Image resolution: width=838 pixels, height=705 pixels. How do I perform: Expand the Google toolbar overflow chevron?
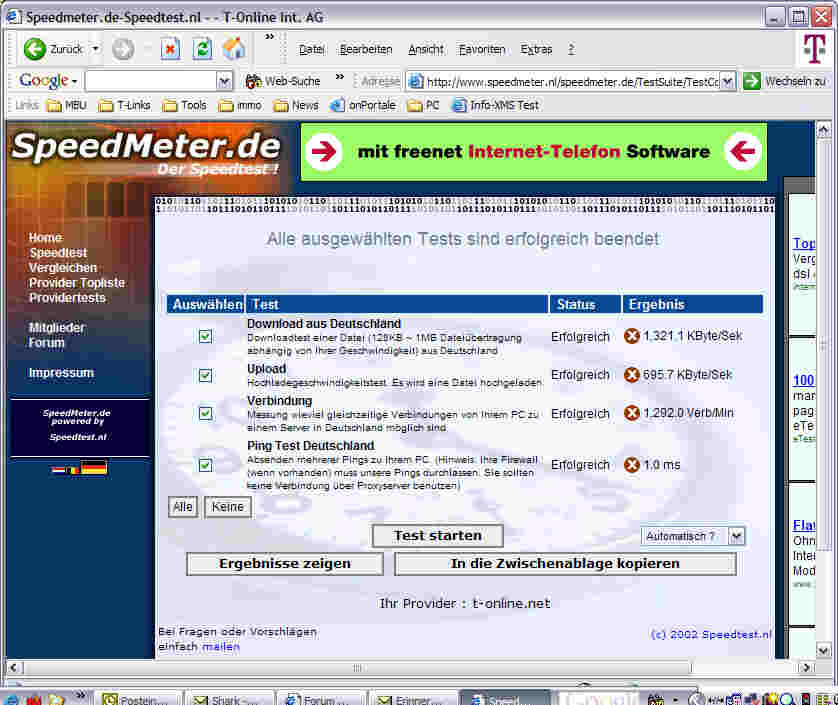pos(339,76)
